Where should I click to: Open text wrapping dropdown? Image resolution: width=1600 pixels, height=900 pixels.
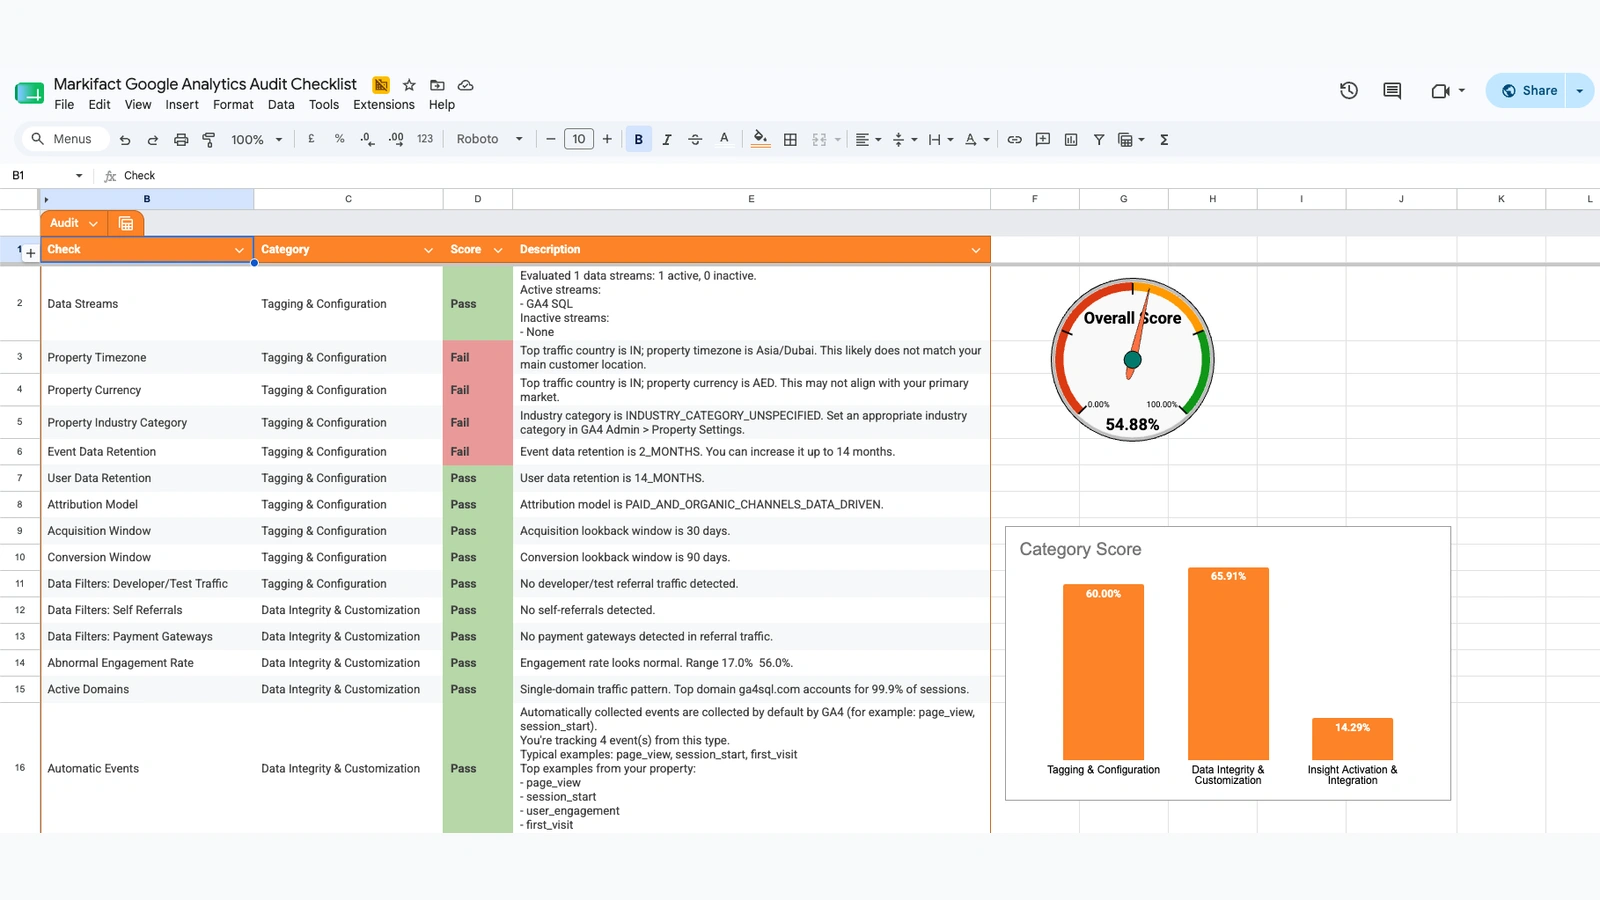940,139
